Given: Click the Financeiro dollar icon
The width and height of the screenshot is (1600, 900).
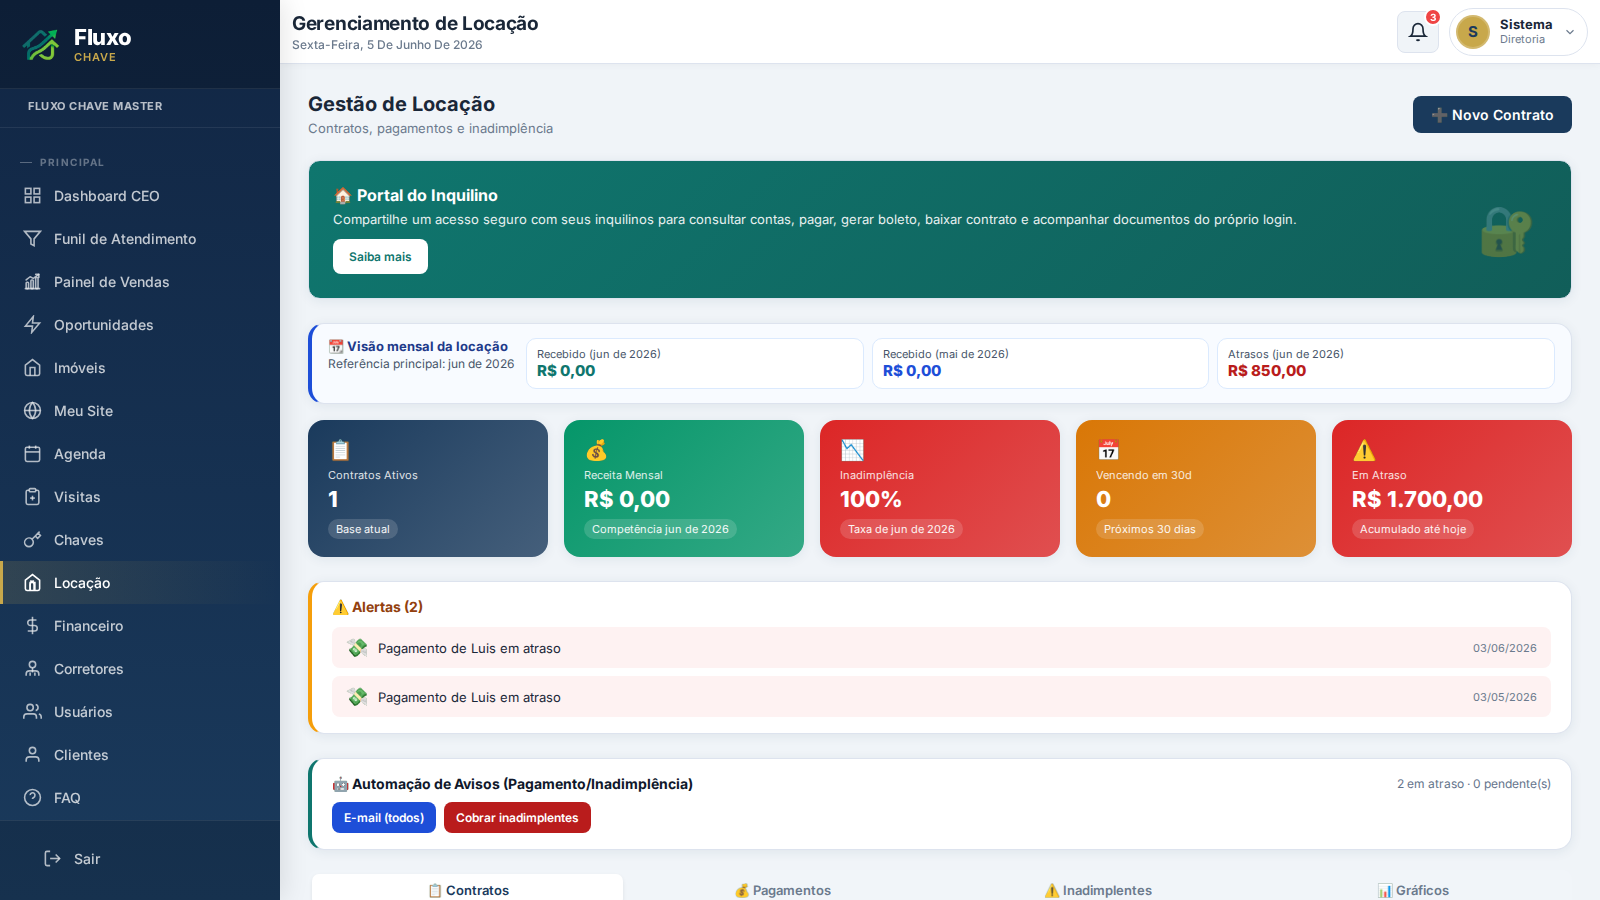Looking at the screenshot, I should 33,626.
